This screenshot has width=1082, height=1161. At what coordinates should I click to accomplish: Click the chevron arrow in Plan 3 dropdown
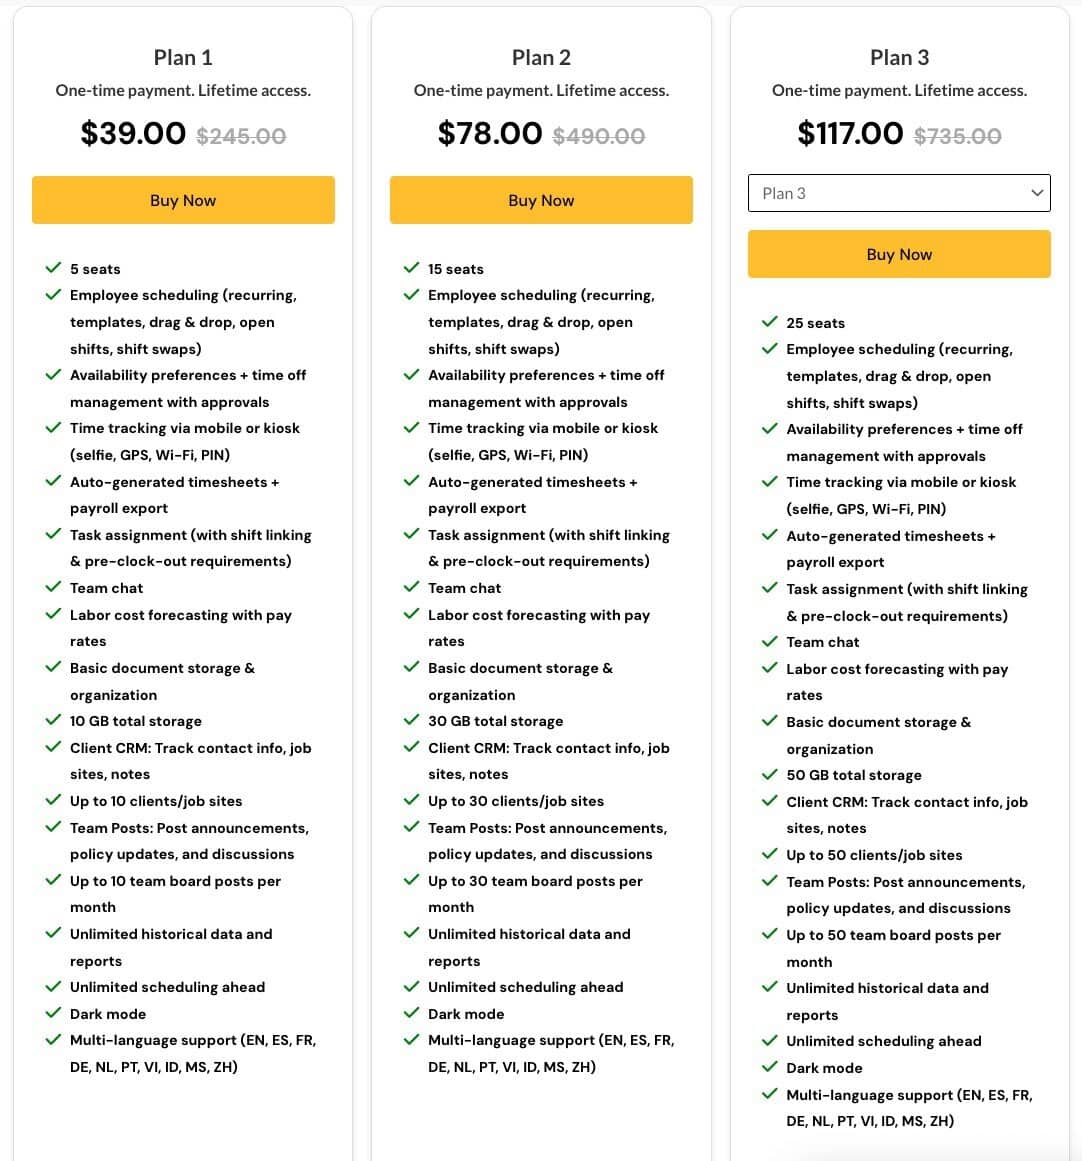click(1037, 193)
